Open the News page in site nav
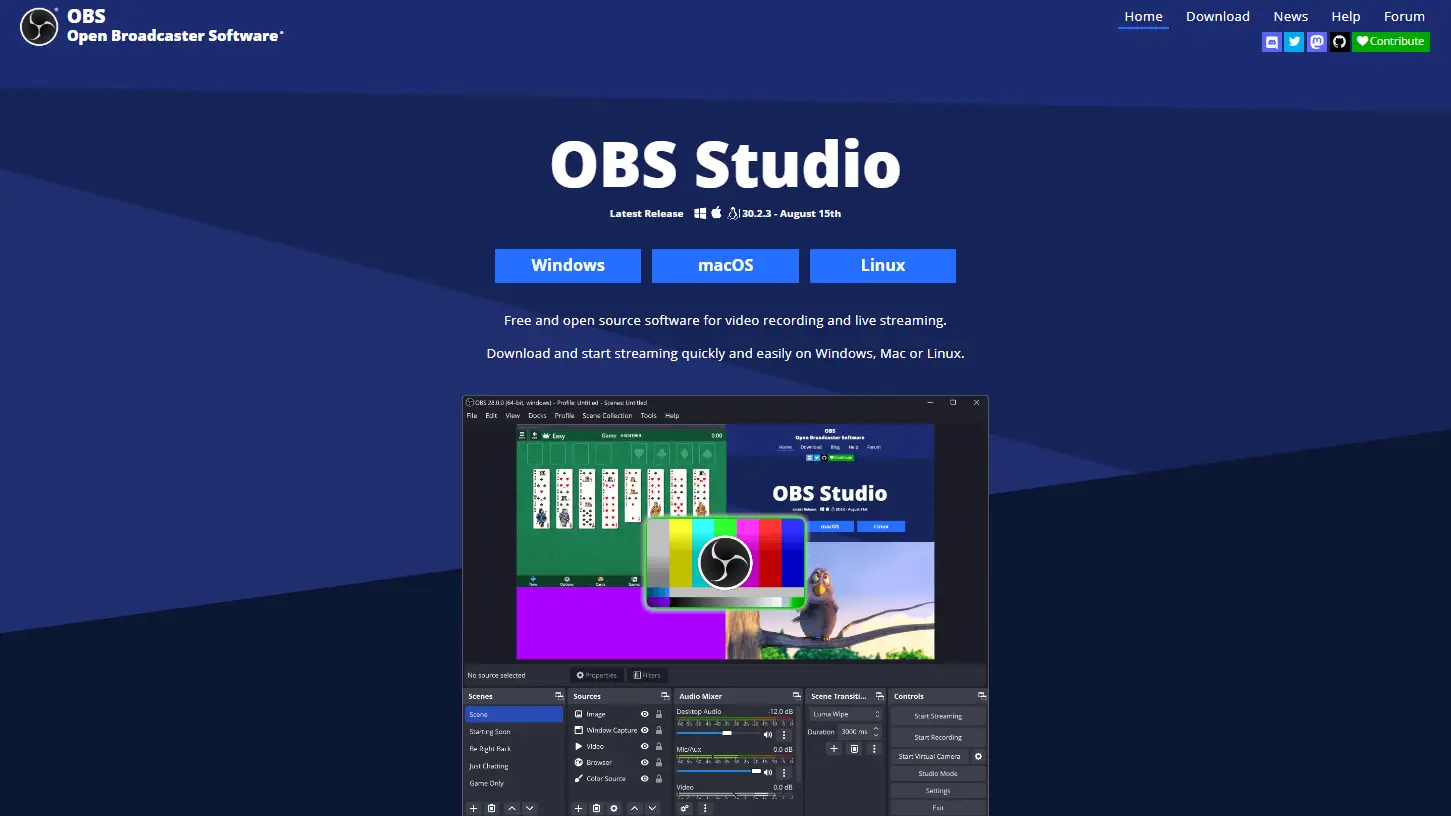Viewport: 1451px width, 816px height. point(1291,16)
